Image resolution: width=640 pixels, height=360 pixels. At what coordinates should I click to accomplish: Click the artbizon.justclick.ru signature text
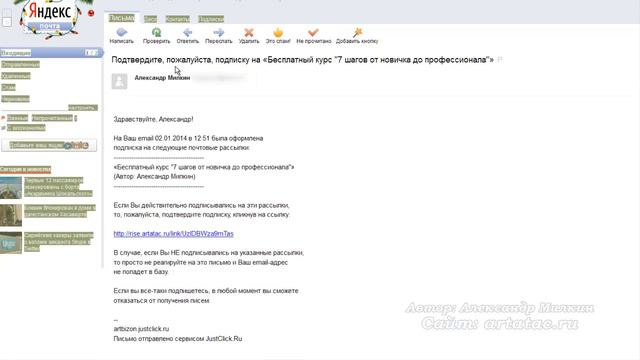(x=141, y=329)
